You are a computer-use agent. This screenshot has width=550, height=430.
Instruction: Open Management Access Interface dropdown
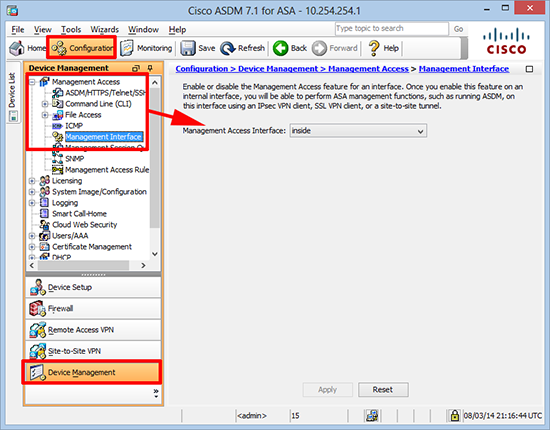pos(358,131)
